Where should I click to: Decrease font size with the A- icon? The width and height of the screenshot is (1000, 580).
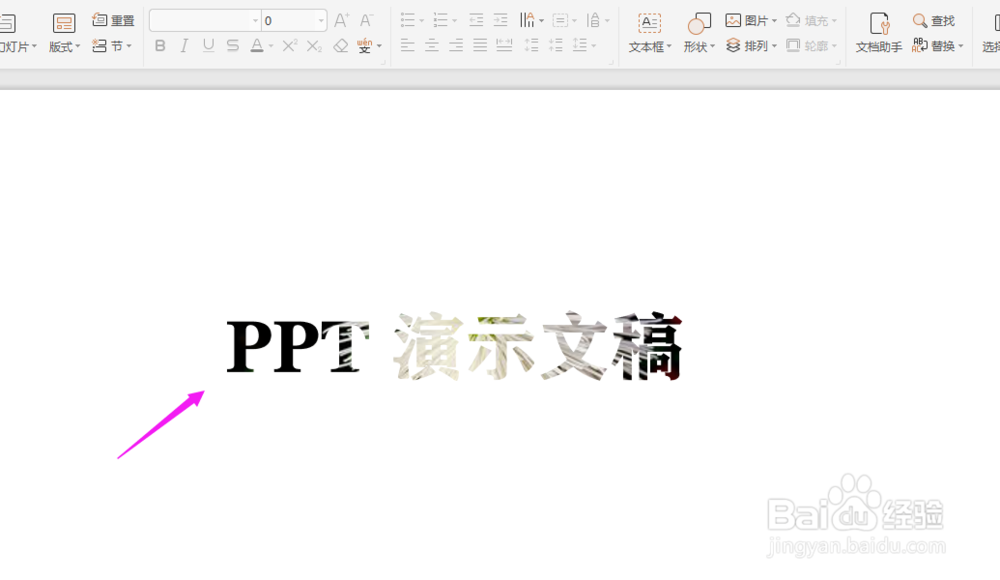pyautogui.click(x=366, y=20)
